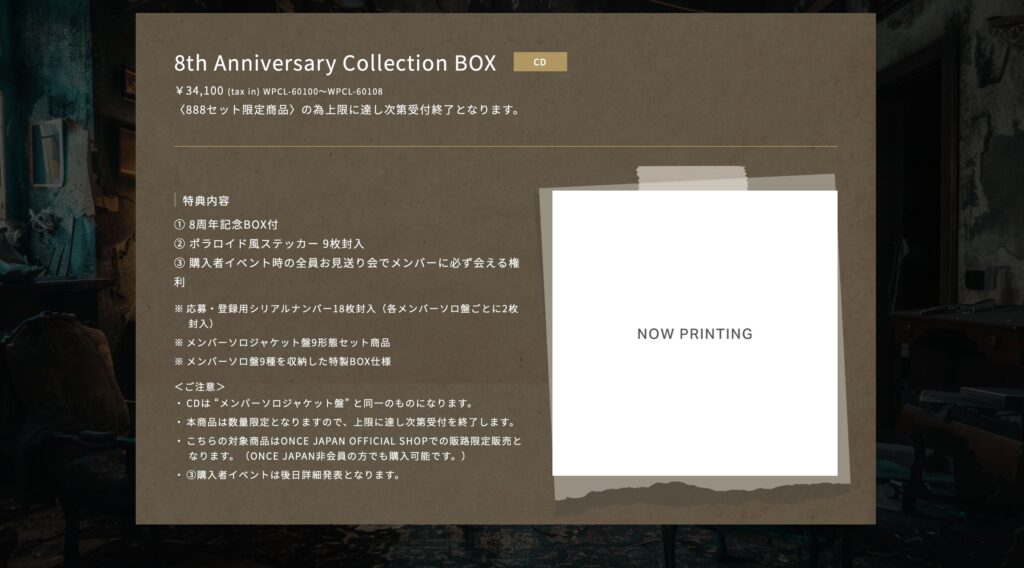Click the NOW PRINTING placeholder image
The image size is (1024, 568).
[694, 333]
